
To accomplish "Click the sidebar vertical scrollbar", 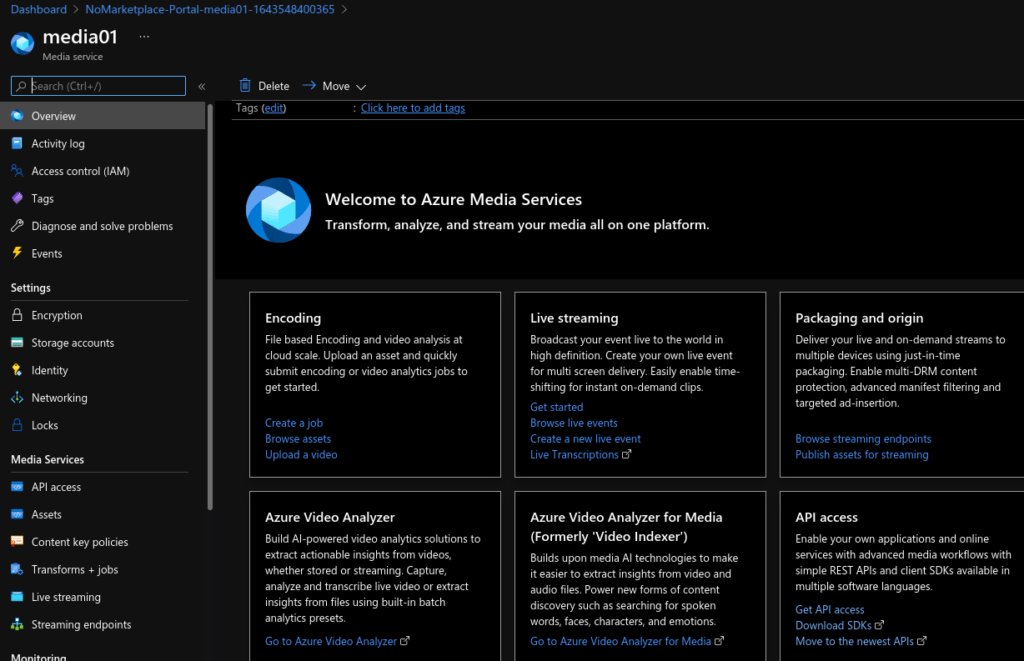I will [210, 307].
